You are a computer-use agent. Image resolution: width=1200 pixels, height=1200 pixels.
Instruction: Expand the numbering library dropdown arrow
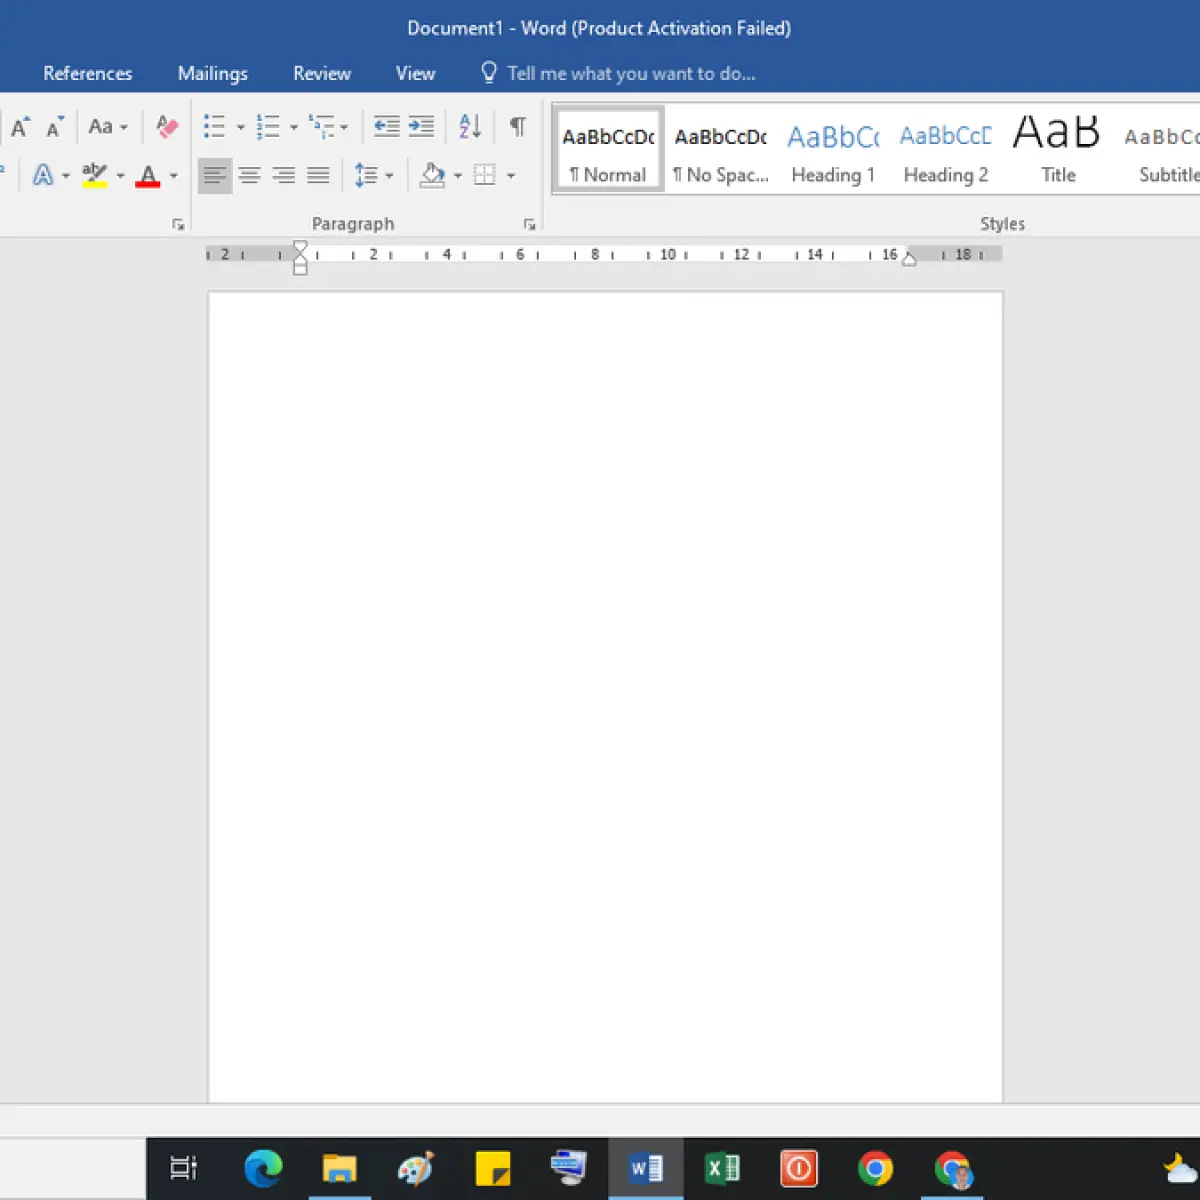[x=293, y=127]
